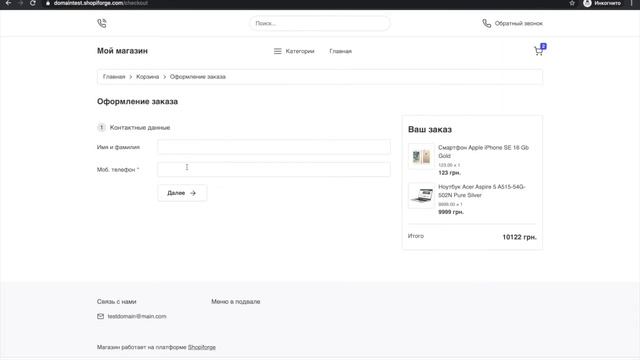The image size is (640, 360).
Task: Click the hamburger icon beside Категории
Action: [x=278, y=51]
